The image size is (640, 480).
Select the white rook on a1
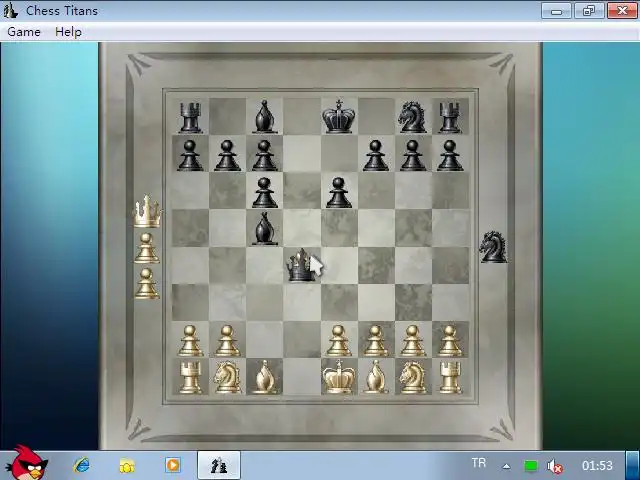point(190,378)
